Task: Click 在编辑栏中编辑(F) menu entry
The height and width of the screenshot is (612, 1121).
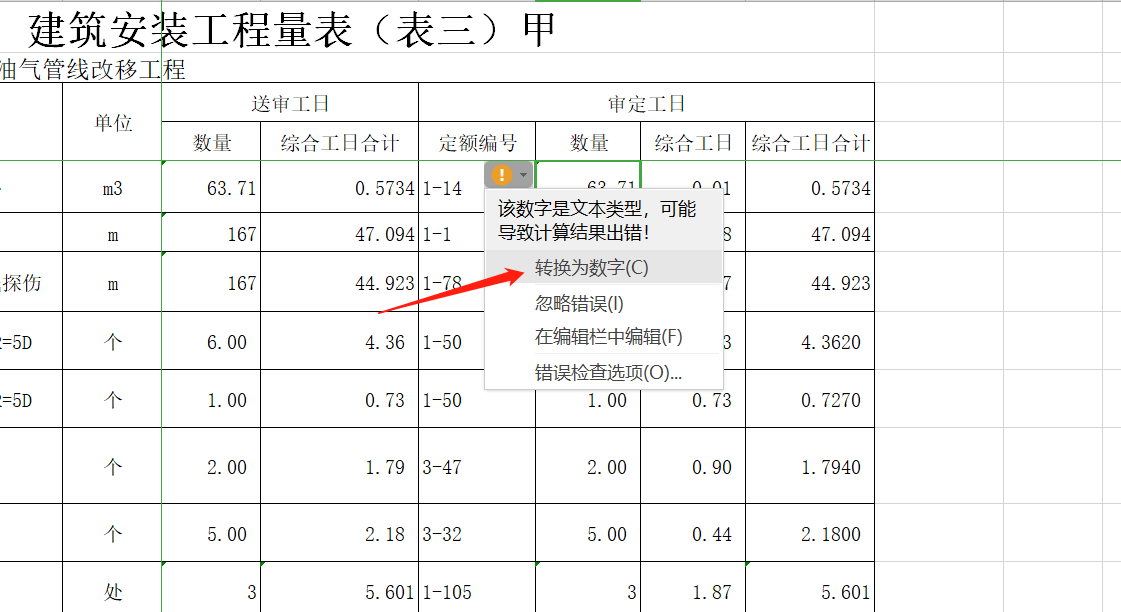Action: point(608,337)
